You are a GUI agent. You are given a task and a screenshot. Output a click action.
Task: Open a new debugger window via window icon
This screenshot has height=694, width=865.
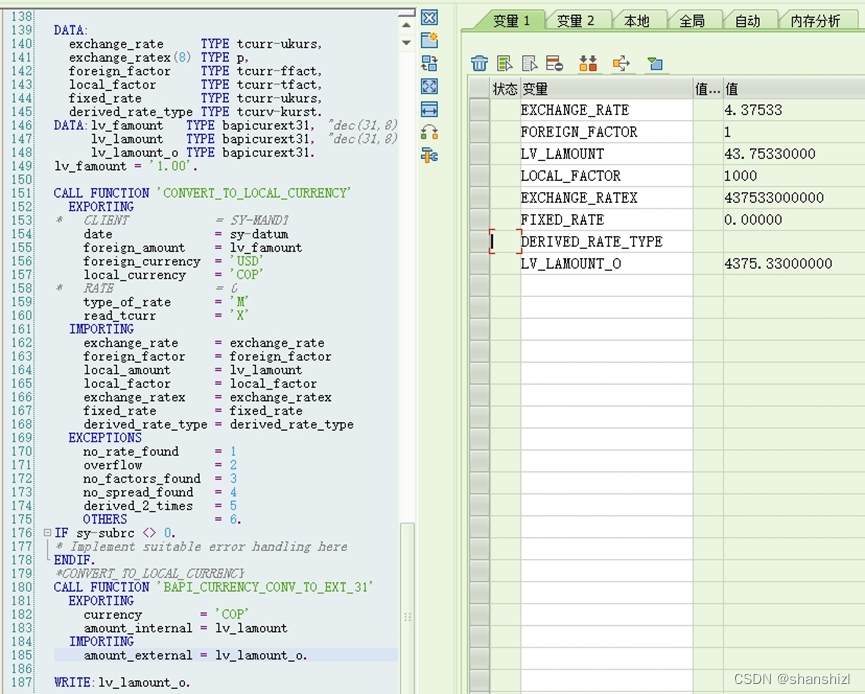click(430, 40)
